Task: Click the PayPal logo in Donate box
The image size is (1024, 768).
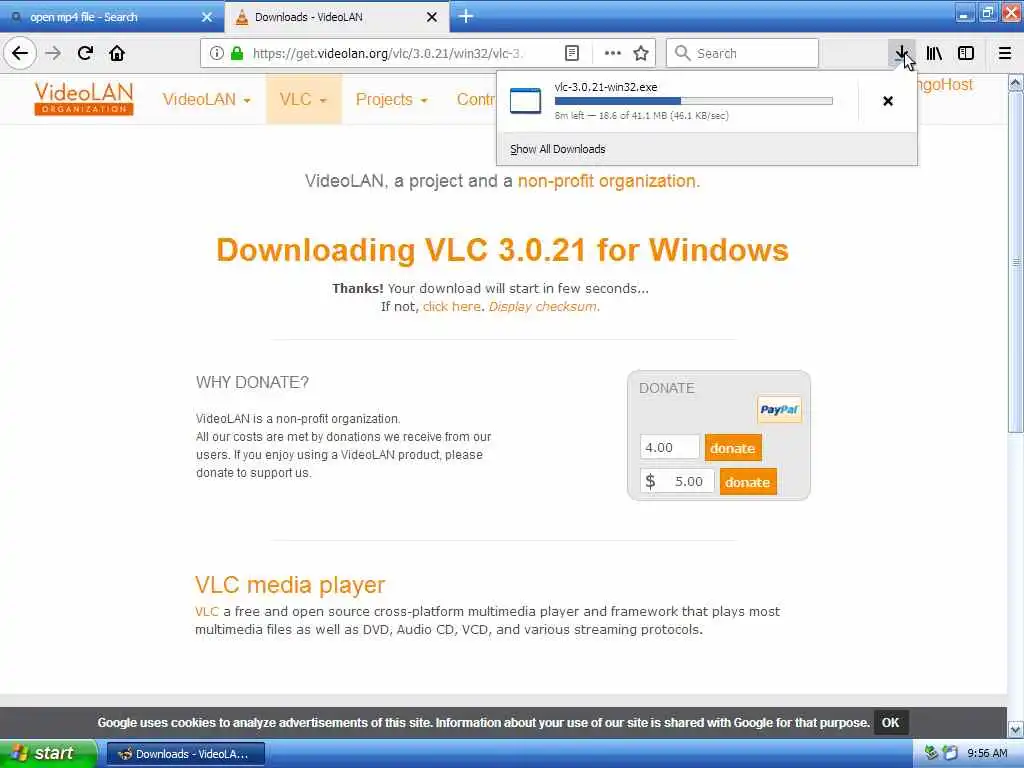Action: pos(779,409)
